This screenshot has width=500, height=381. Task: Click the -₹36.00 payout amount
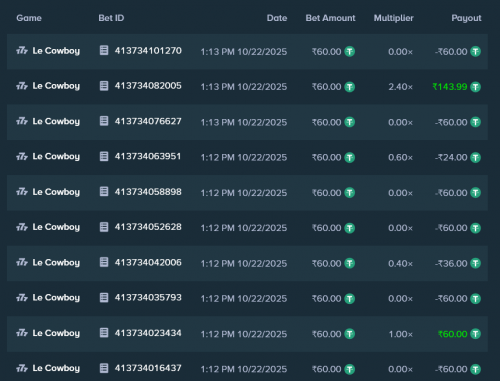451,263
